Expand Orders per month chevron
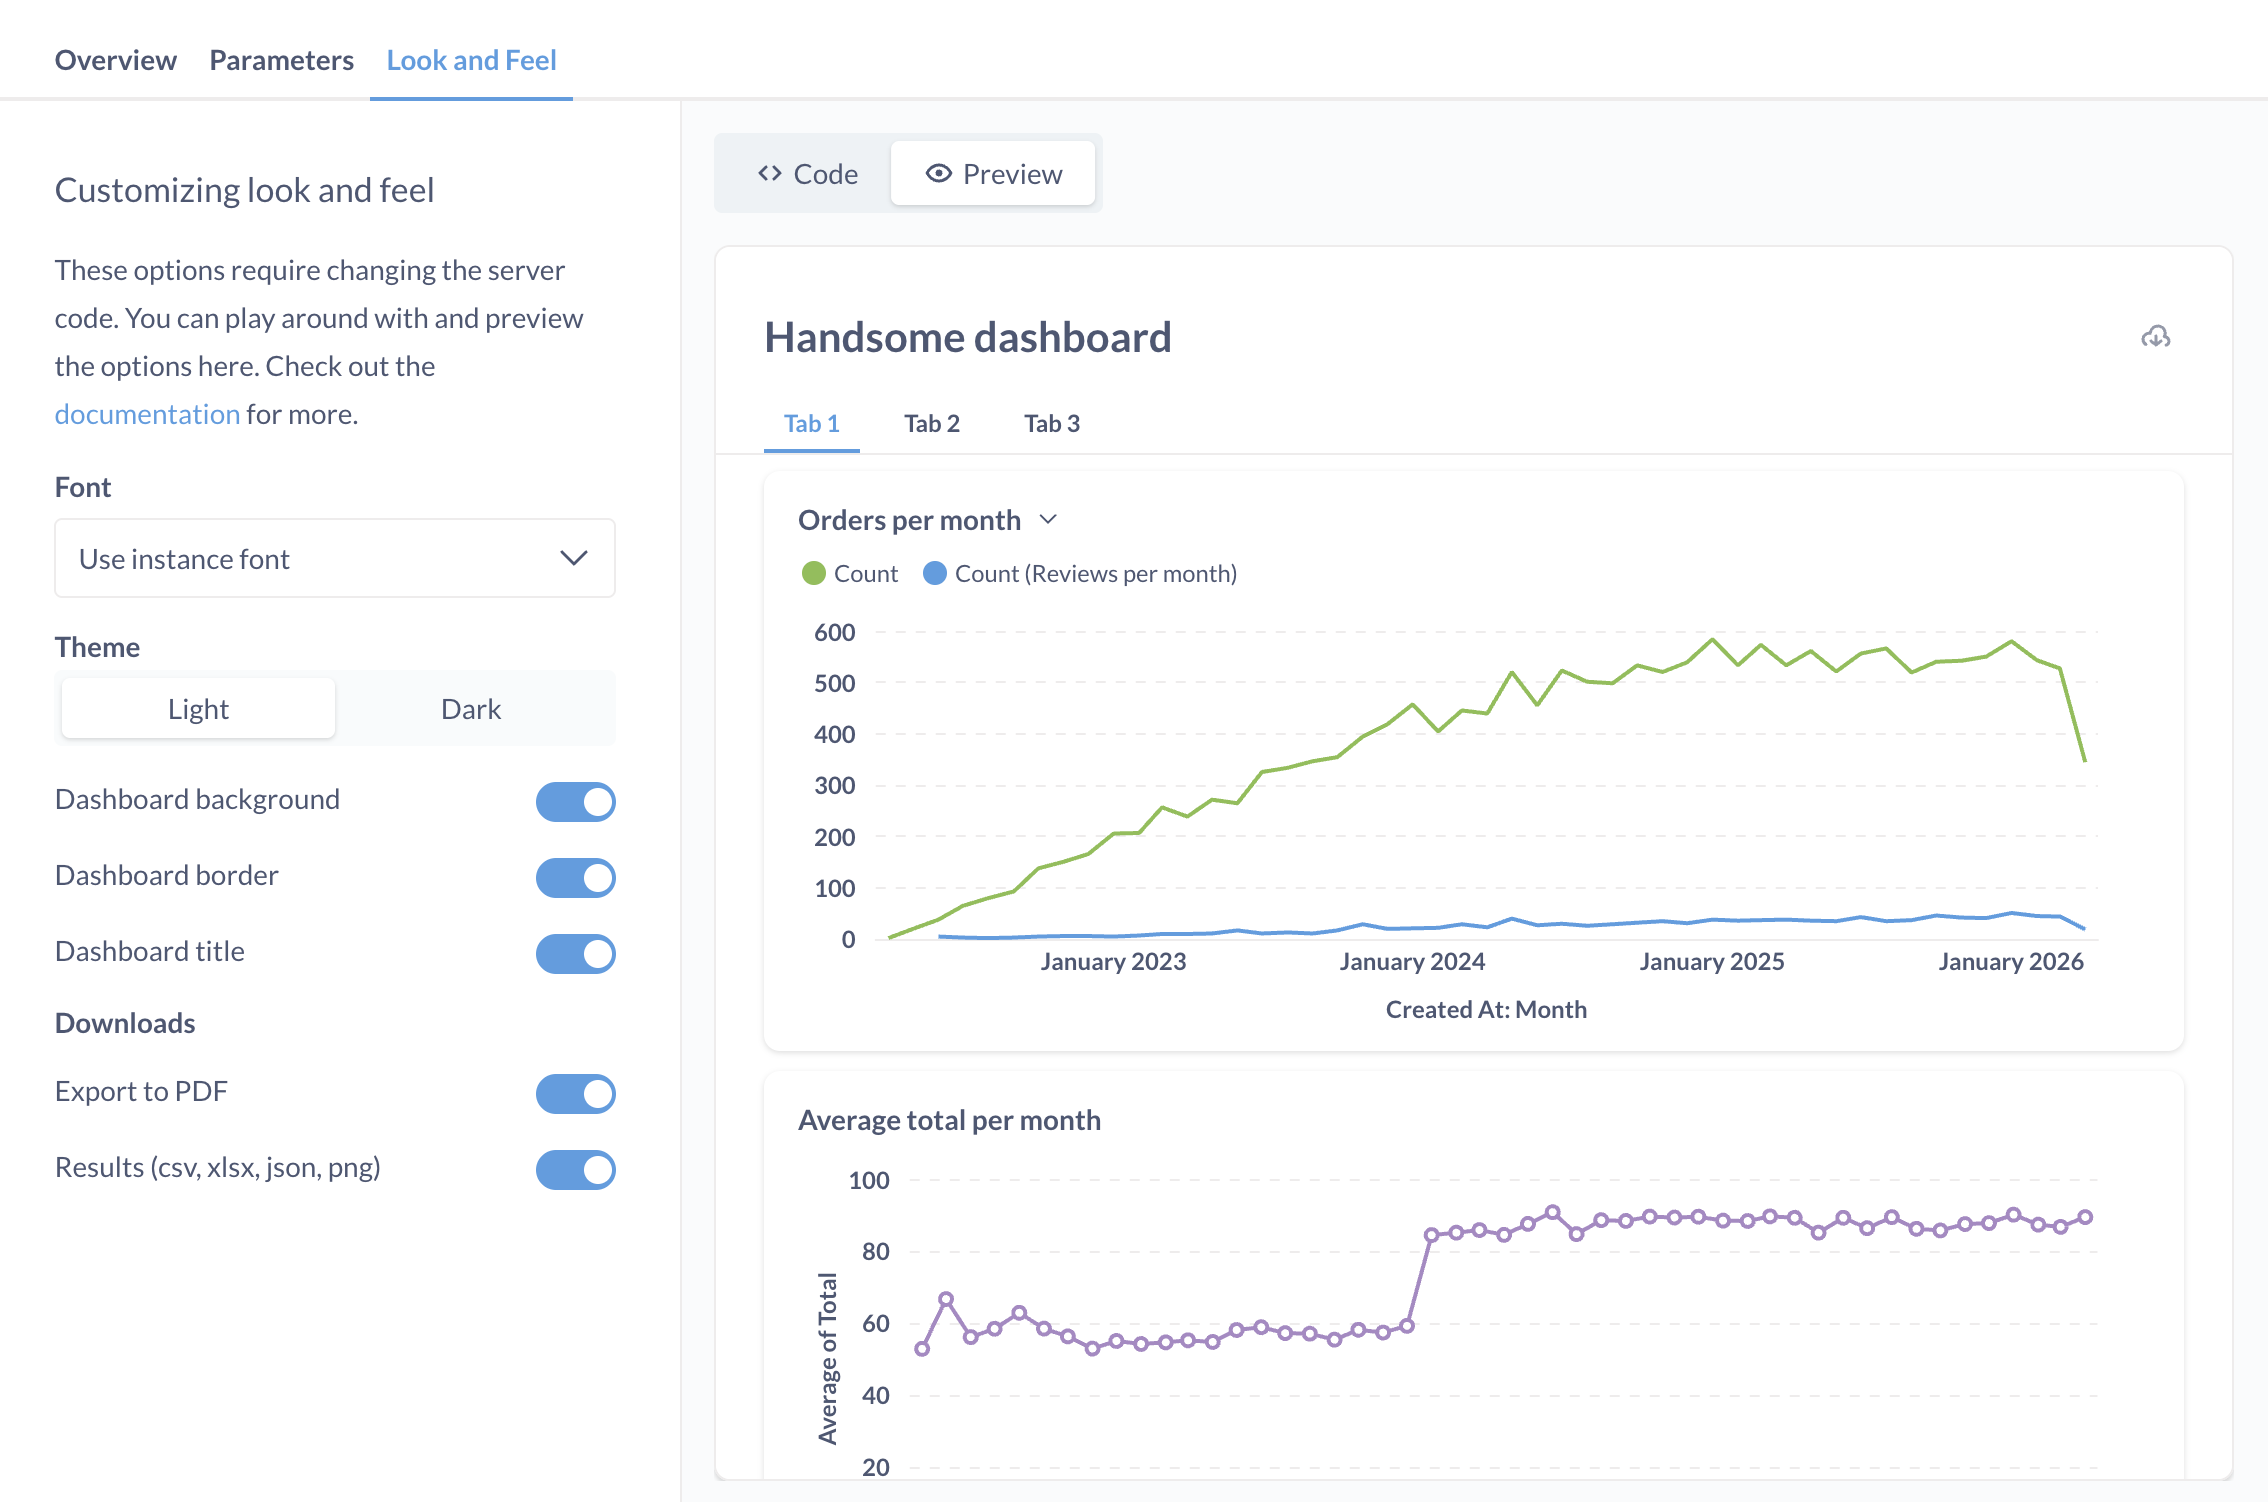Image resolution: width=2268 pixels, height=1502 pixels. pyautogui.click(x=1048, y=520)
